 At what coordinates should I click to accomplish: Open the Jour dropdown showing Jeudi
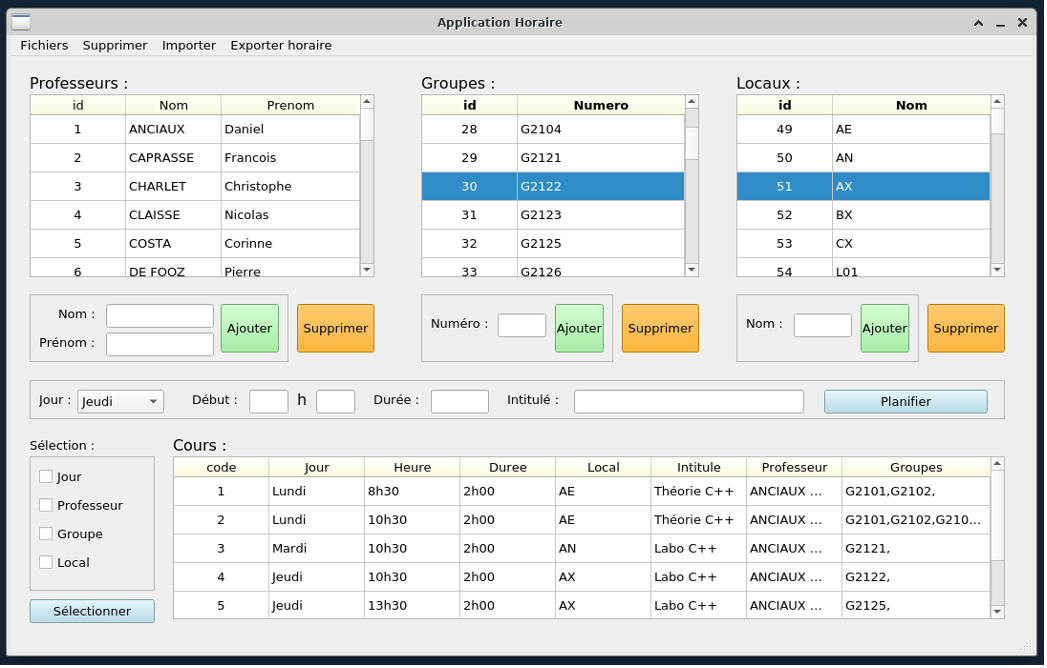pos(121,402)
